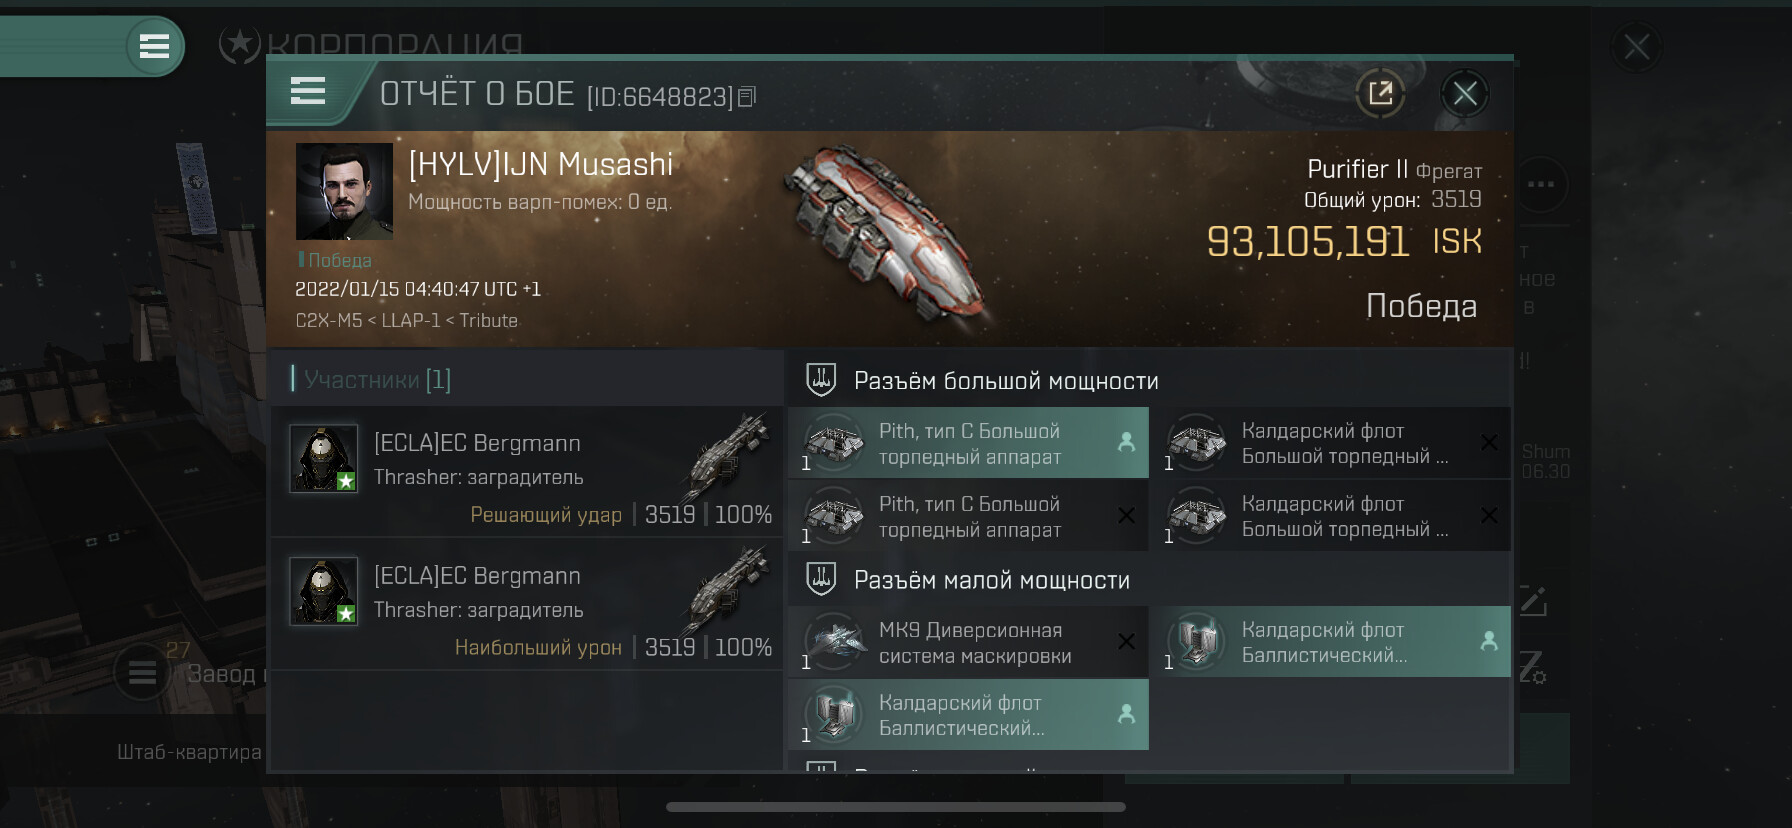Click the C2X-M5 location link
Image resolution: width=1792 pixels, height=828 pixels.
[x=328, y=320]
